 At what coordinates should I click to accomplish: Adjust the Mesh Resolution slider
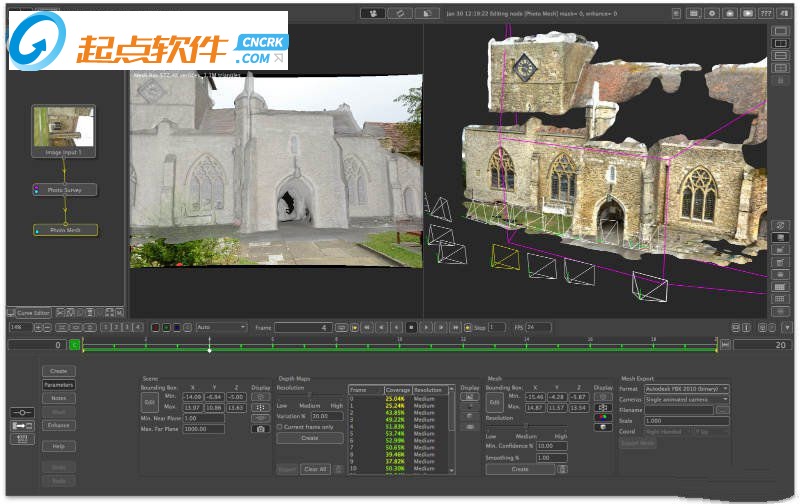pos(527,427)
